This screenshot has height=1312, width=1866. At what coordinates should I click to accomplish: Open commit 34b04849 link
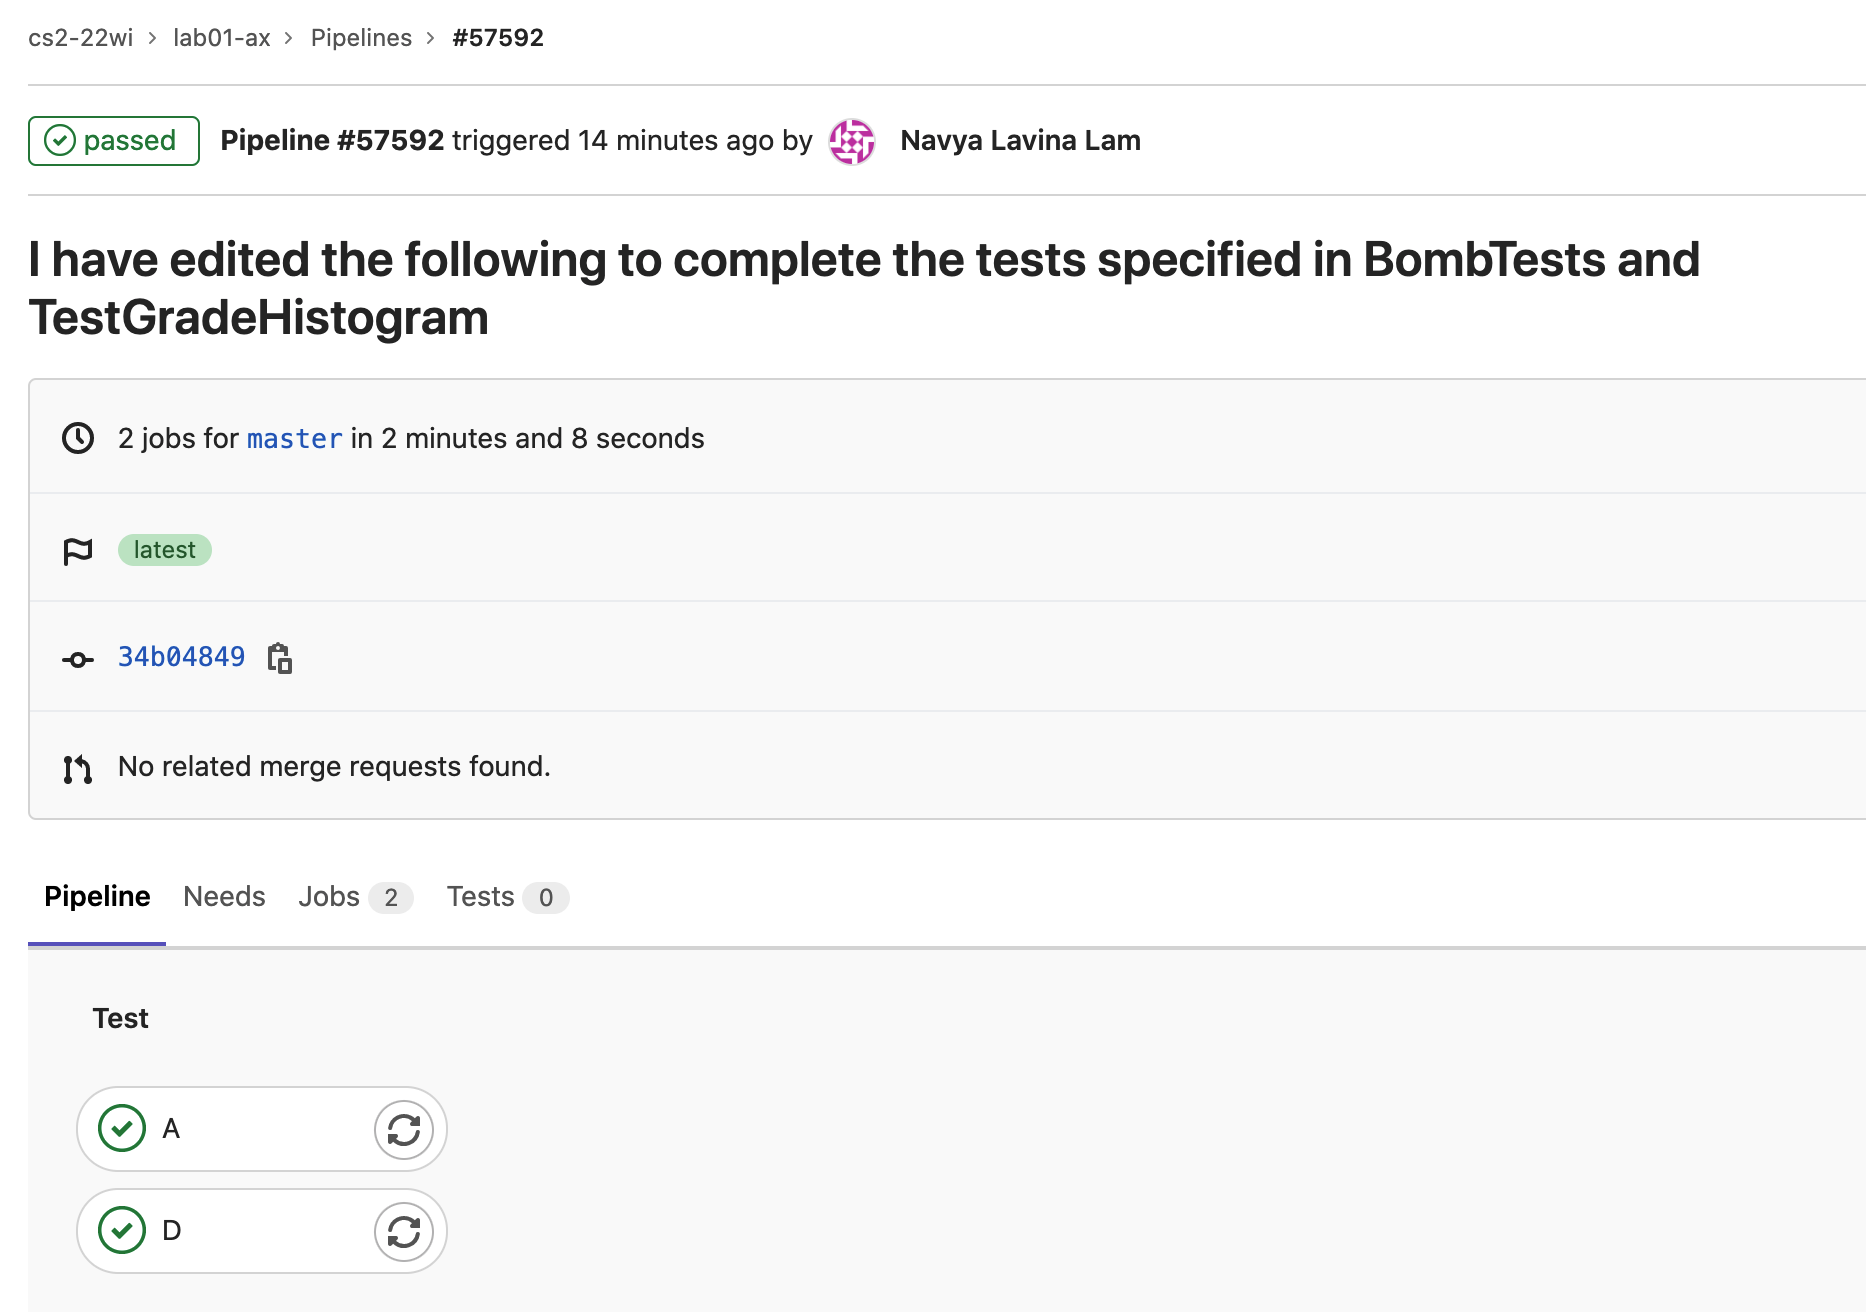(181, 657)
